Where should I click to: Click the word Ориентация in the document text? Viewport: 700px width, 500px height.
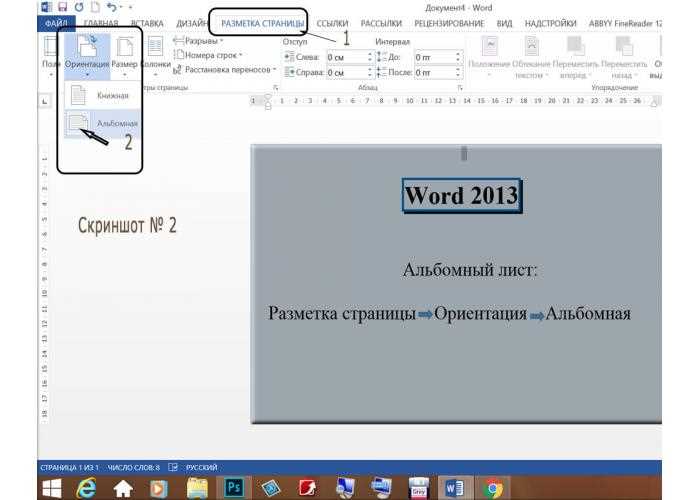480,313
